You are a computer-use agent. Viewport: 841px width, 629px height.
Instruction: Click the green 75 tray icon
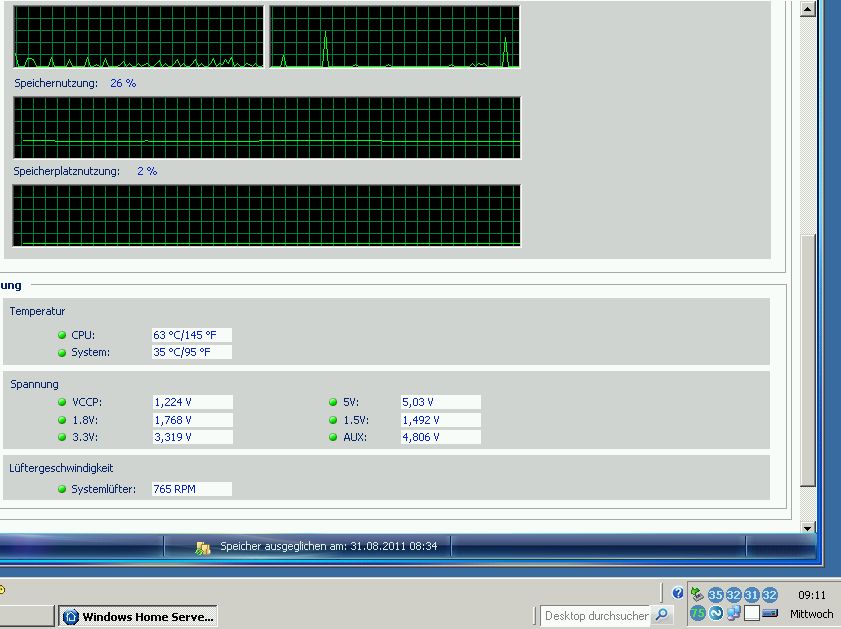[x=697, y=613]
